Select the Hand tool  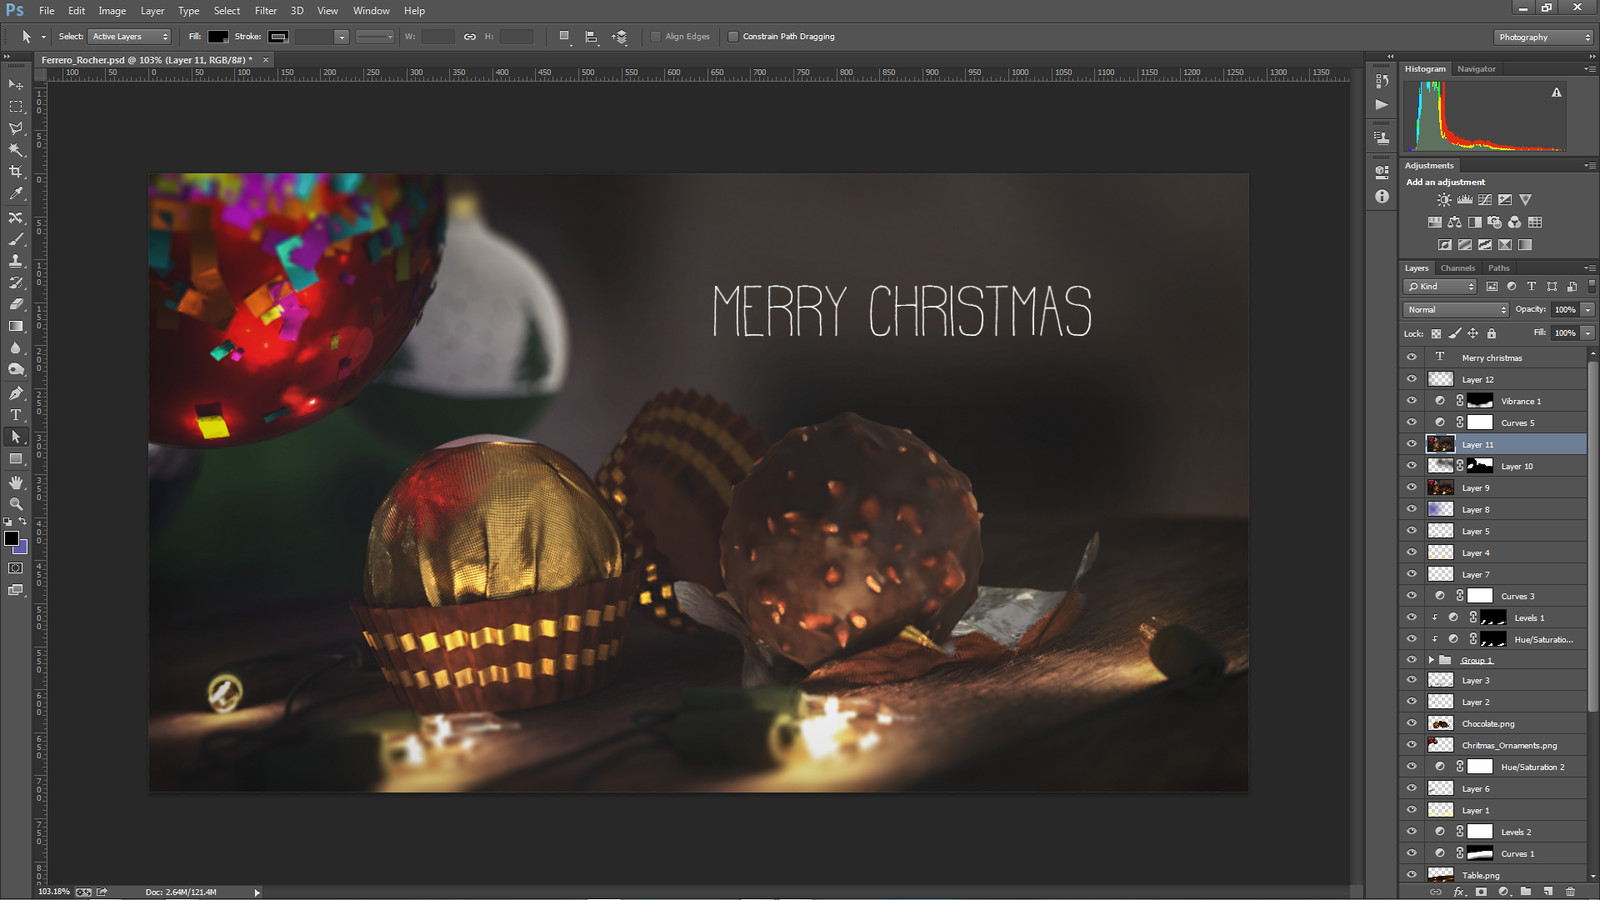[x=16, y=482]
